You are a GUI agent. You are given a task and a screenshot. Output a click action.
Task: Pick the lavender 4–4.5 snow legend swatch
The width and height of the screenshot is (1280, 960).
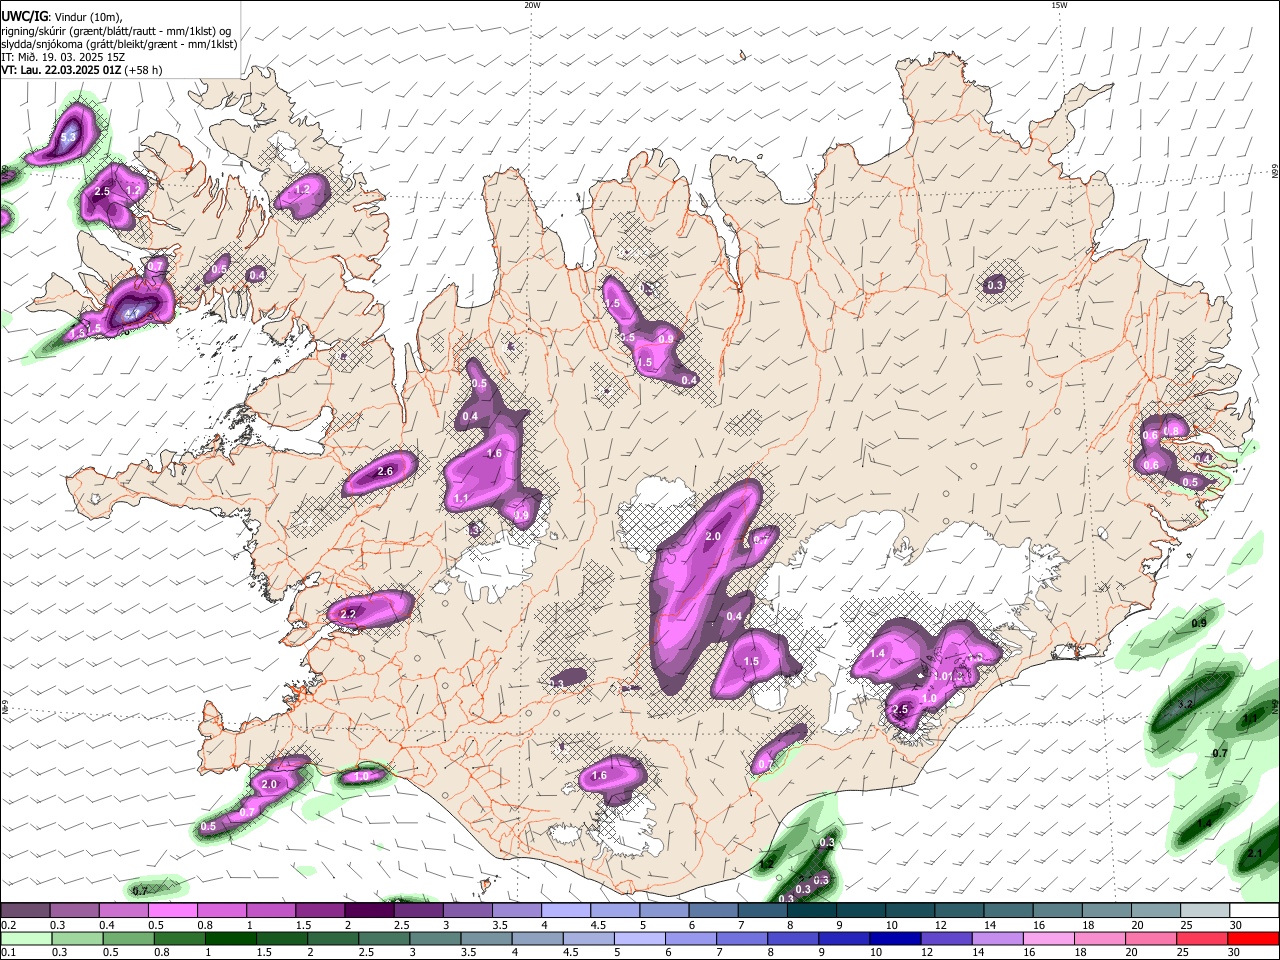pyautogui.click(x=564, y=911)
